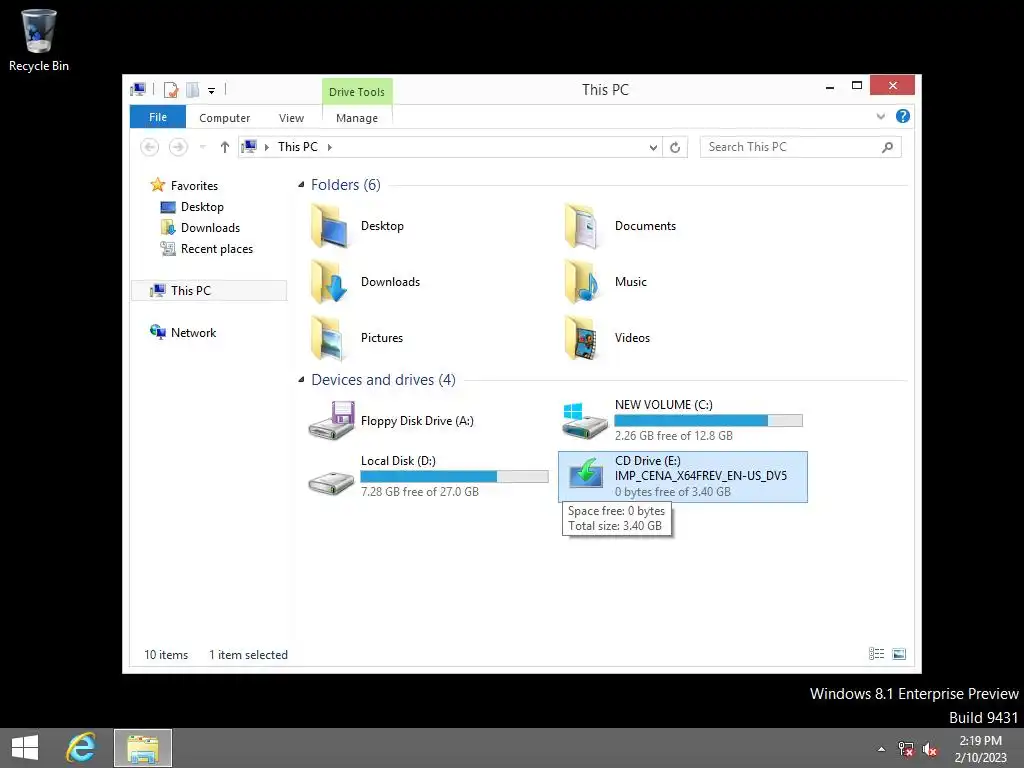1024x768 pixels.
Task: Click the Drive Tools contextual tab header
Action: [357, 91]
